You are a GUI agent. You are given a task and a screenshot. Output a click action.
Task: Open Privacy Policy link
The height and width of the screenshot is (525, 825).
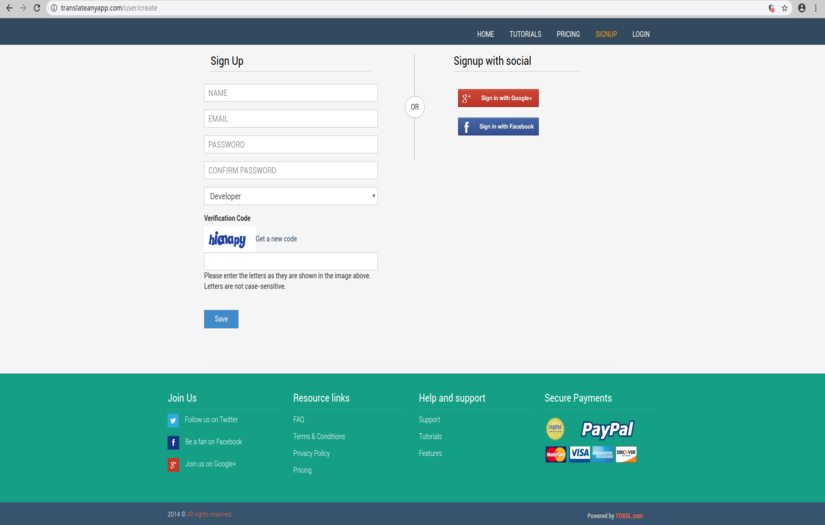311,453
